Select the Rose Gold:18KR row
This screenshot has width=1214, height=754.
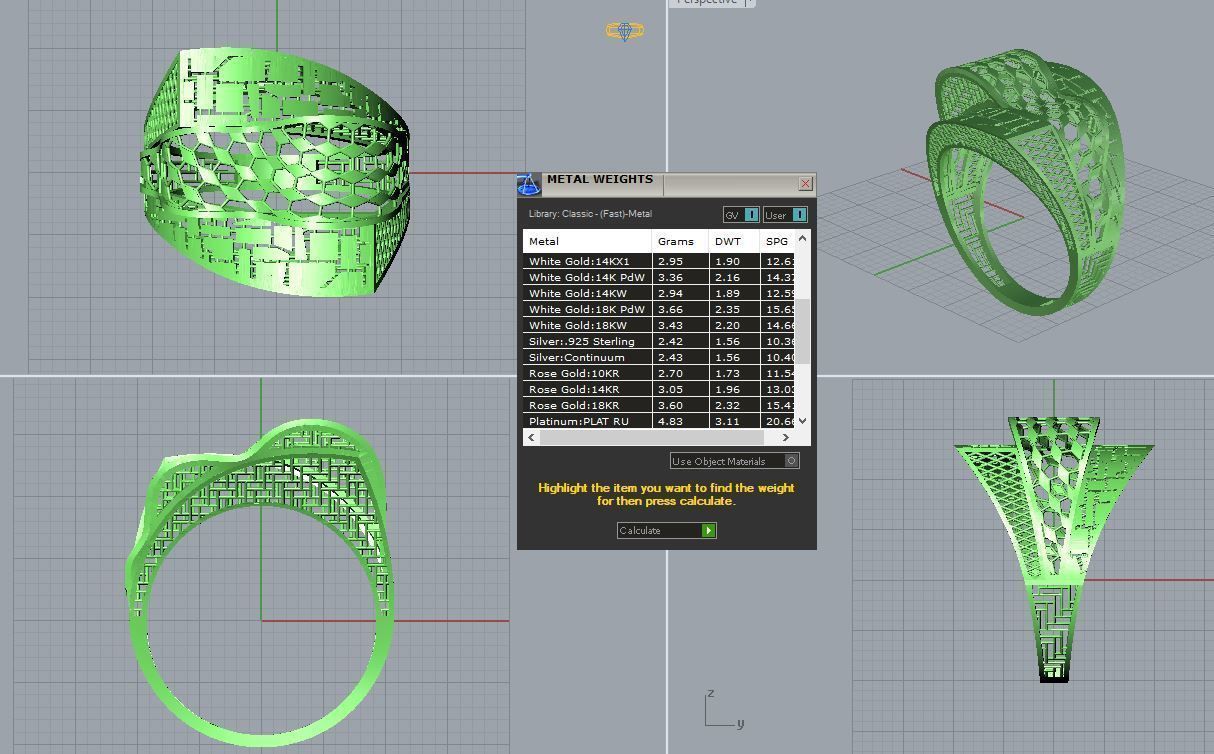(x=659, y=405)
